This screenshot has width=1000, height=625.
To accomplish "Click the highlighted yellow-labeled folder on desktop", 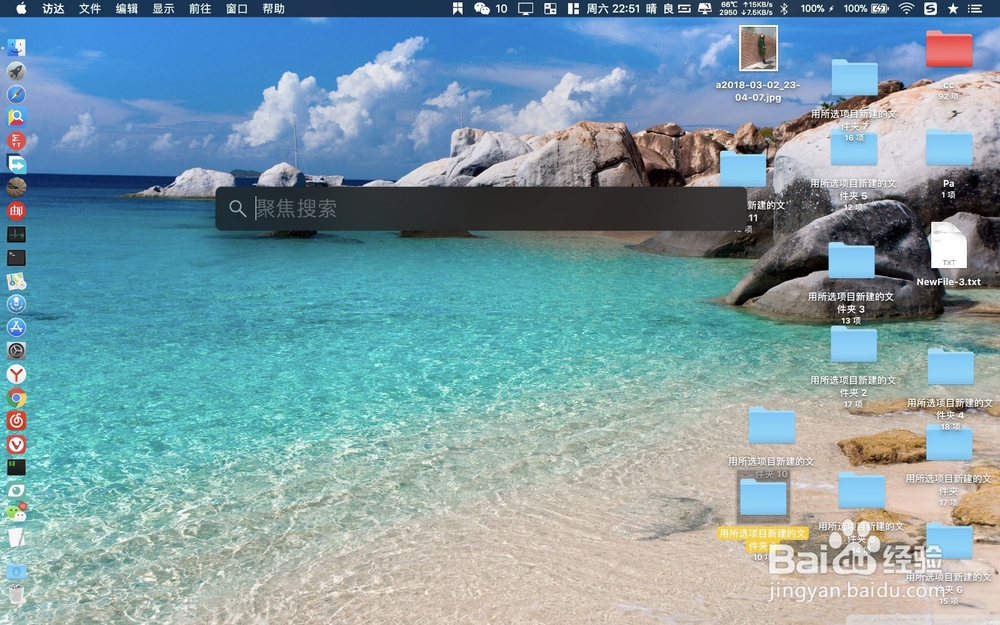I will tap(763, 497).
